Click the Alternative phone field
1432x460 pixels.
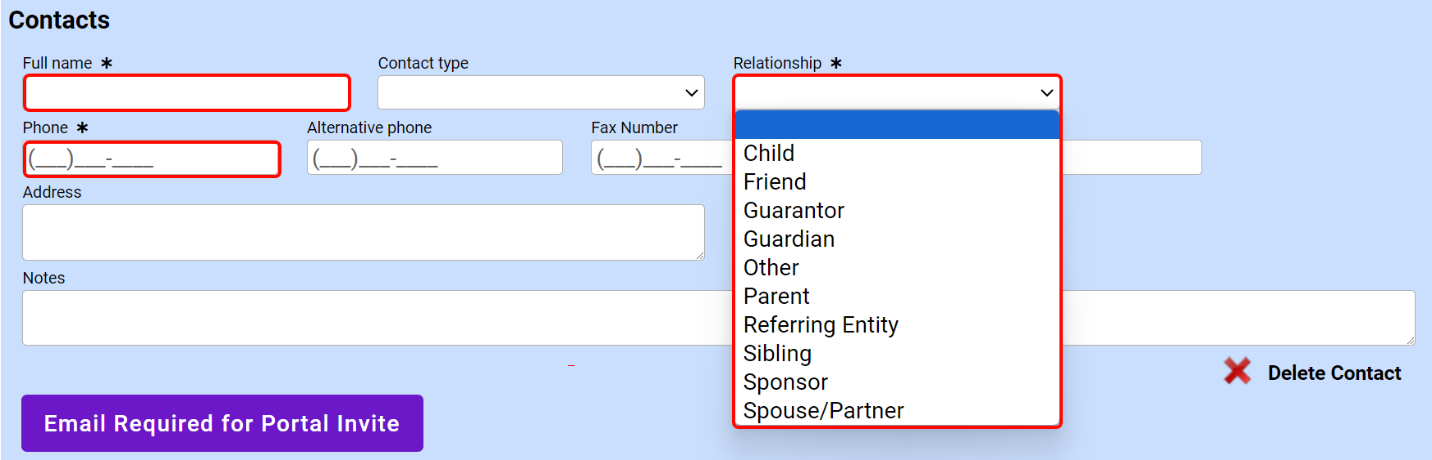tap(434, 158)
